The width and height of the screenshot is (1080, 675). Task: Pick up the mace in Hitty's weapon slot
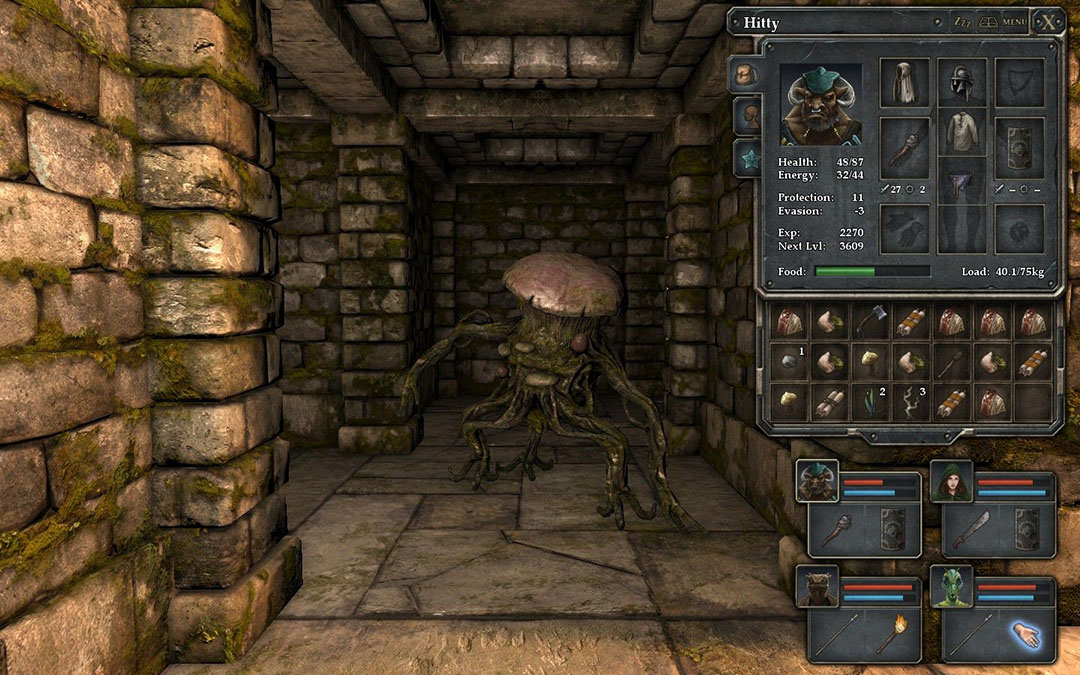904,143
